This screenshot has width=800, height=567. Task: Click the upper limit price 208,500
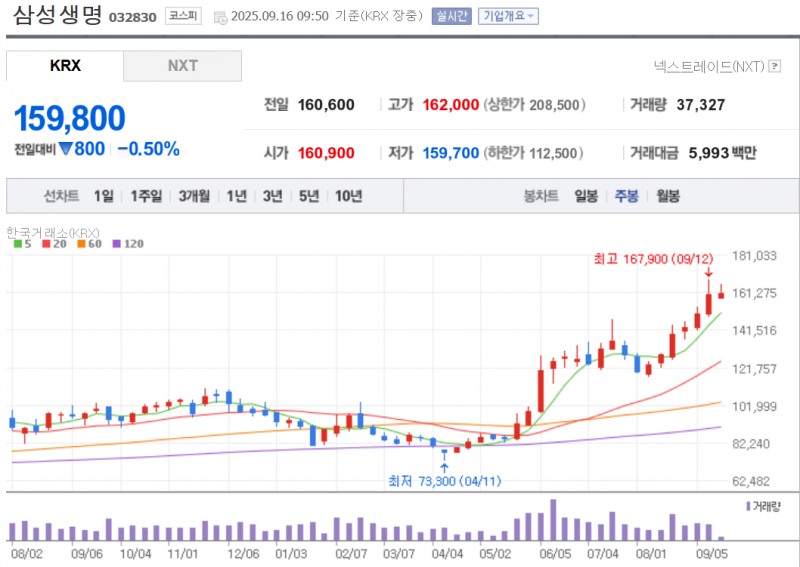(x=555, y=105)
